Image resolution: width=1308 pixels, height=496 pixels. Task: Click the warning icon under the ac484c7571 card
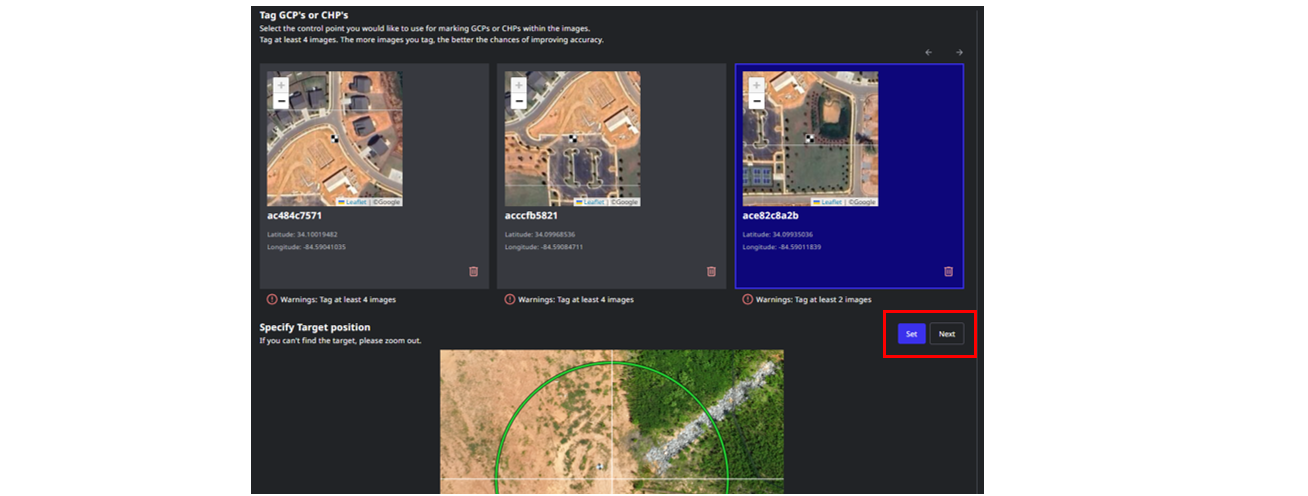(271, 299)
